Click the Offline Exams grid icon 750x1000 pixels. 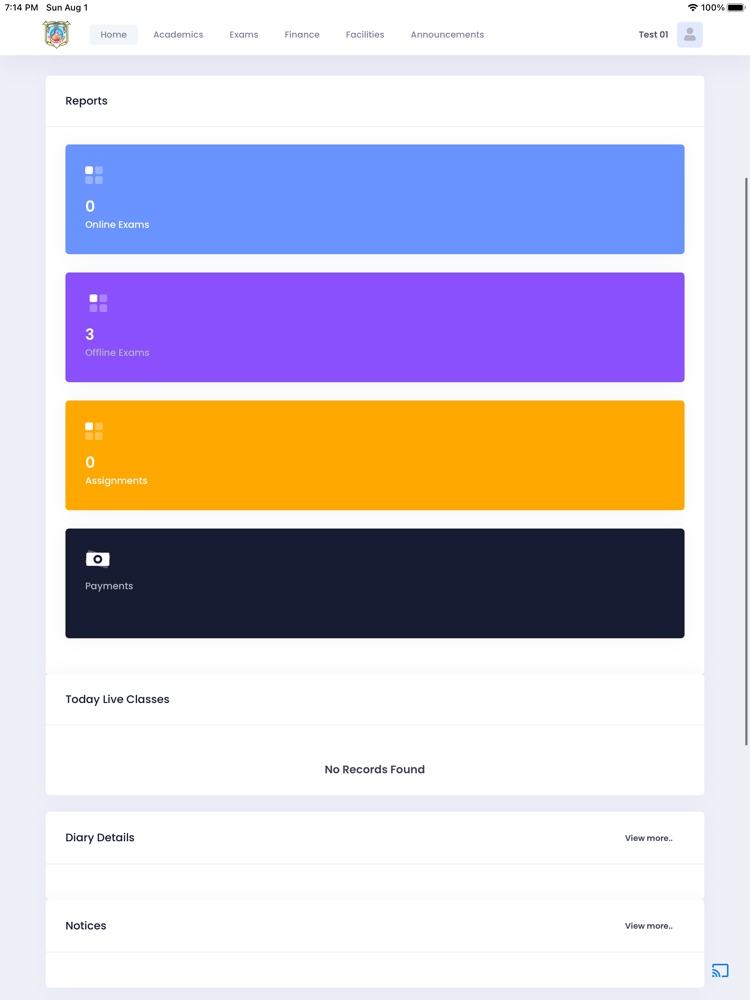pos(98,303)
